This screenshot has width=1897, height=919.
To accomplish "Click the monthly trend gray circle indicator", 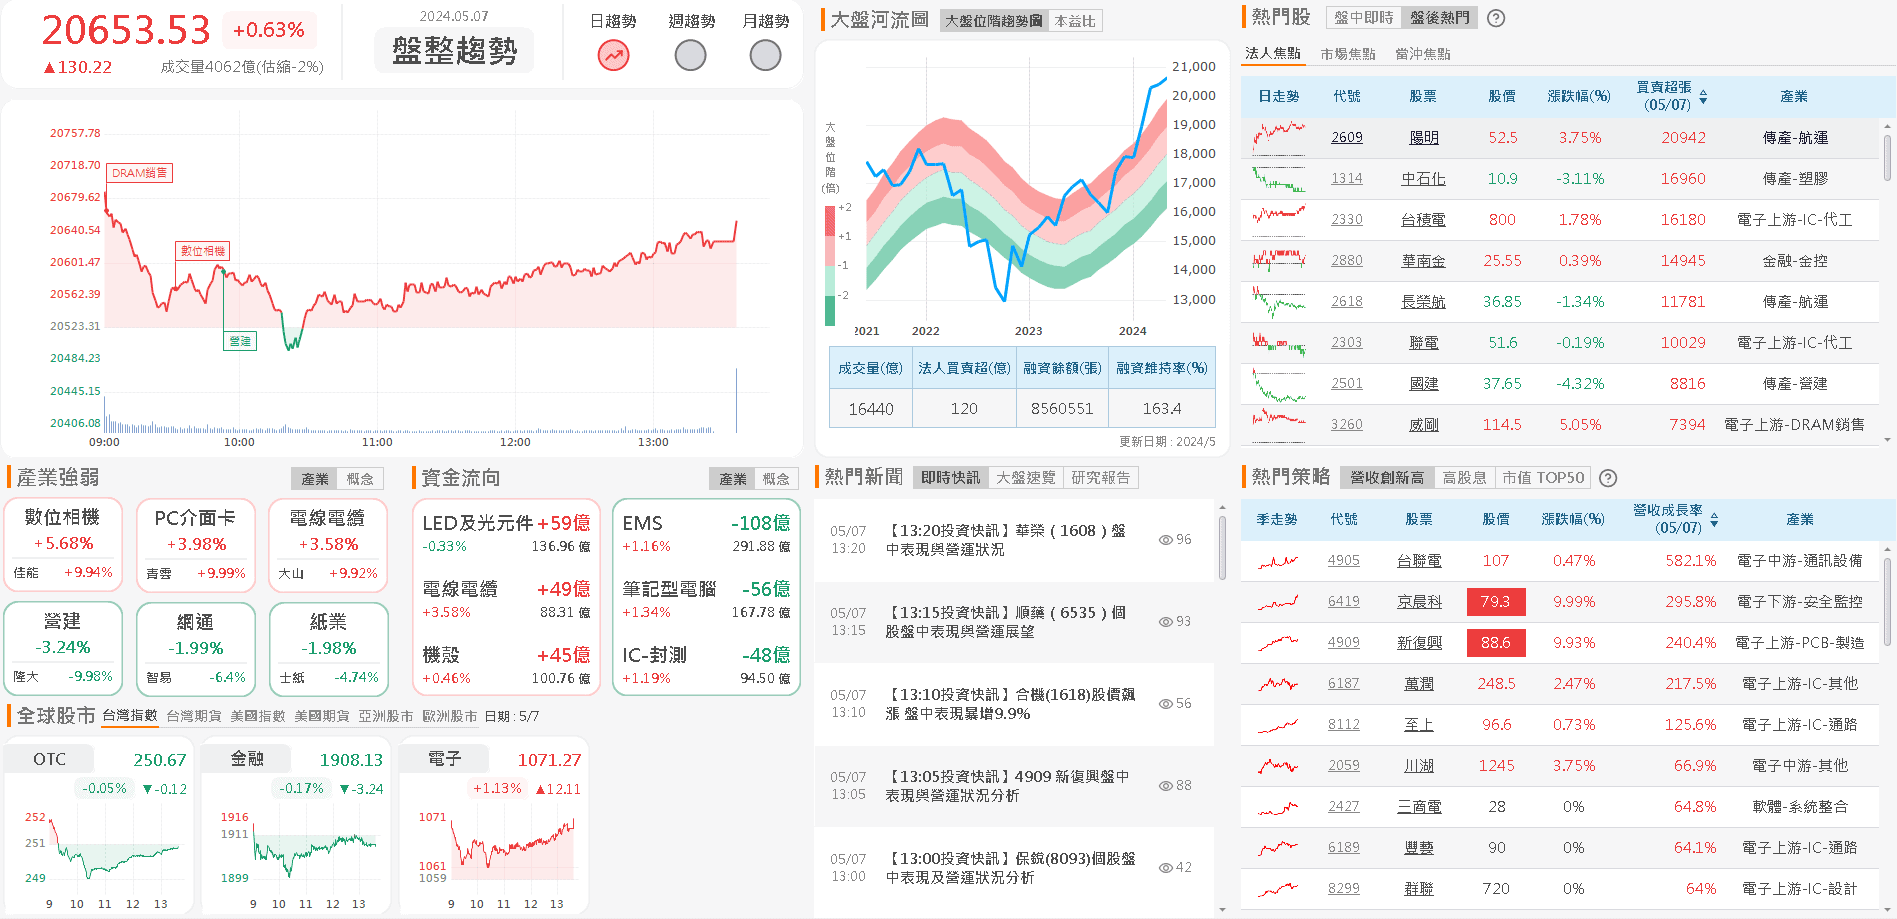I will pos(765,55).
